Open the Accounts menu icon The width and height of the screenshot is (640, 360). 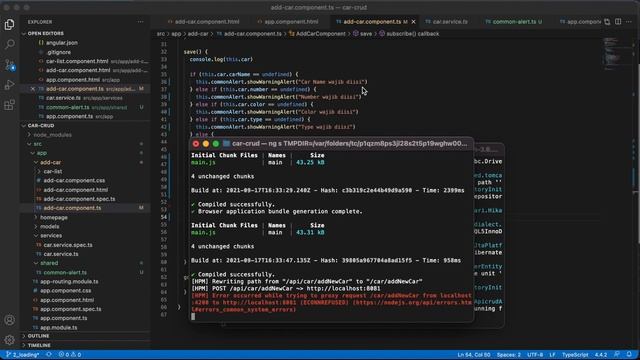(x=9, y=320)
